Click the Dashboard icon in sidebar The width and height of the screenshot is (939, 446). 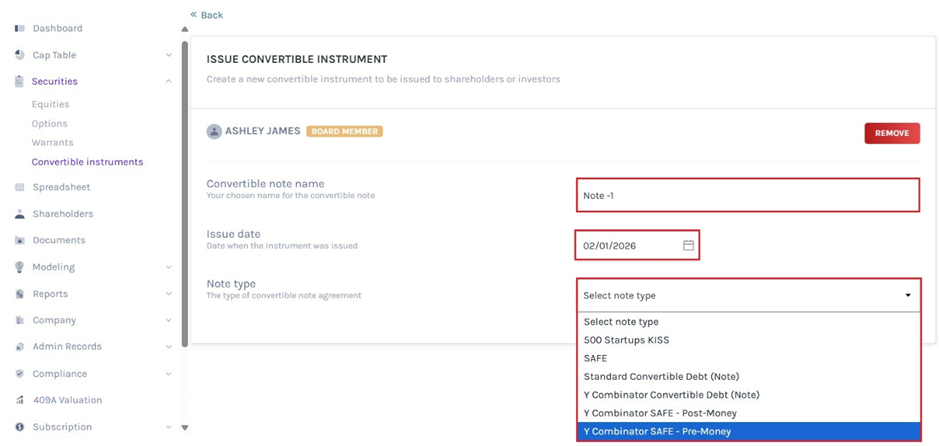point(20,28)
